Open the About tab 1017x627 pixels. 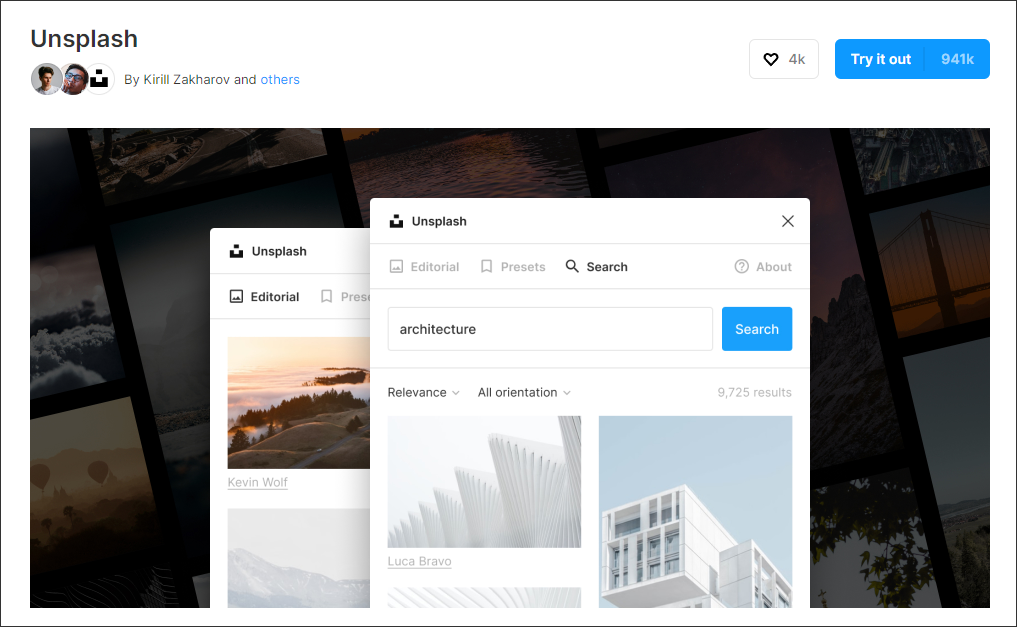pyautogui.click(x=763, y=266)
